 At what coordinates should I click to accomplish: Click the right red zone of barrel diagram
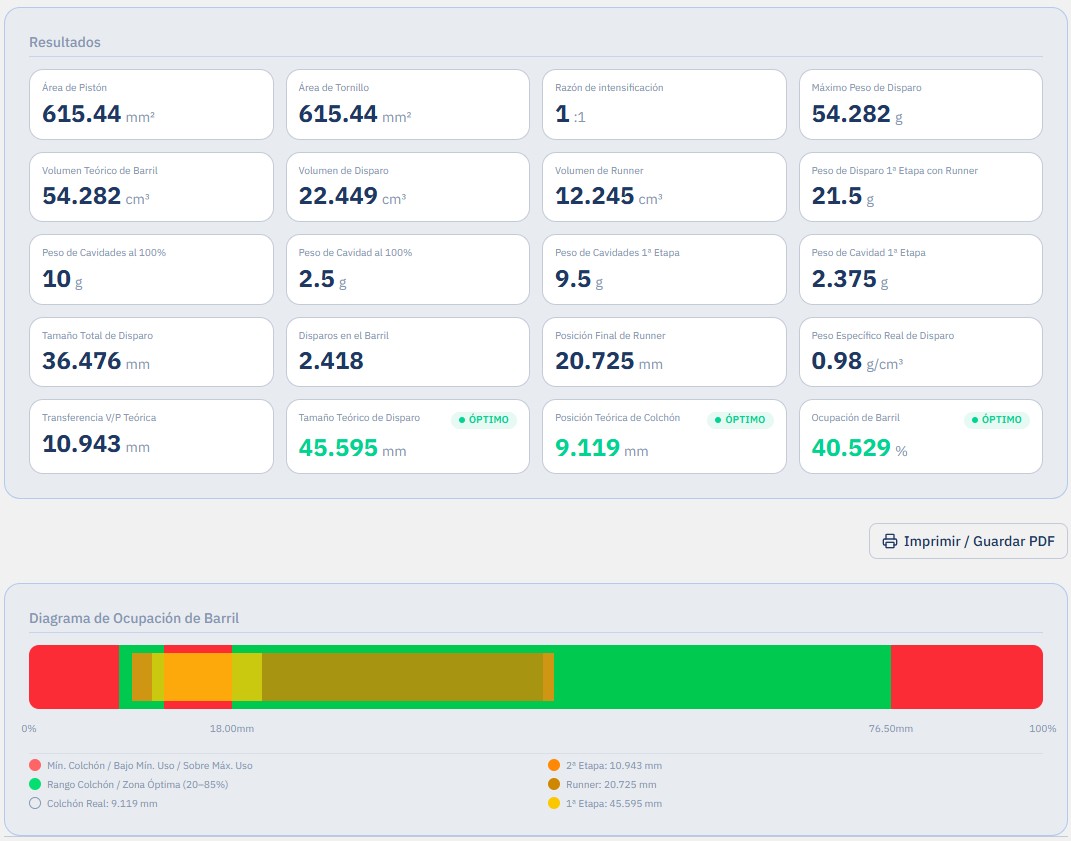pos(966,676)
